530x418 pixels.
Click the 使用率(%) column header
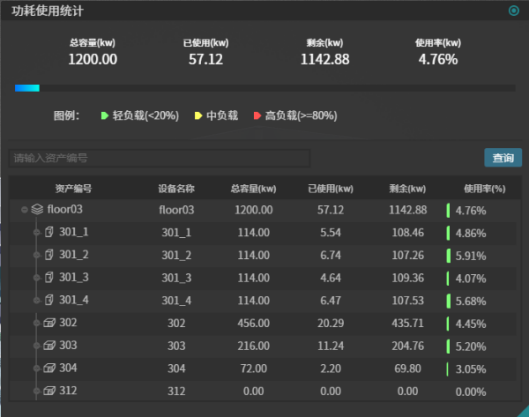[484, 189]
